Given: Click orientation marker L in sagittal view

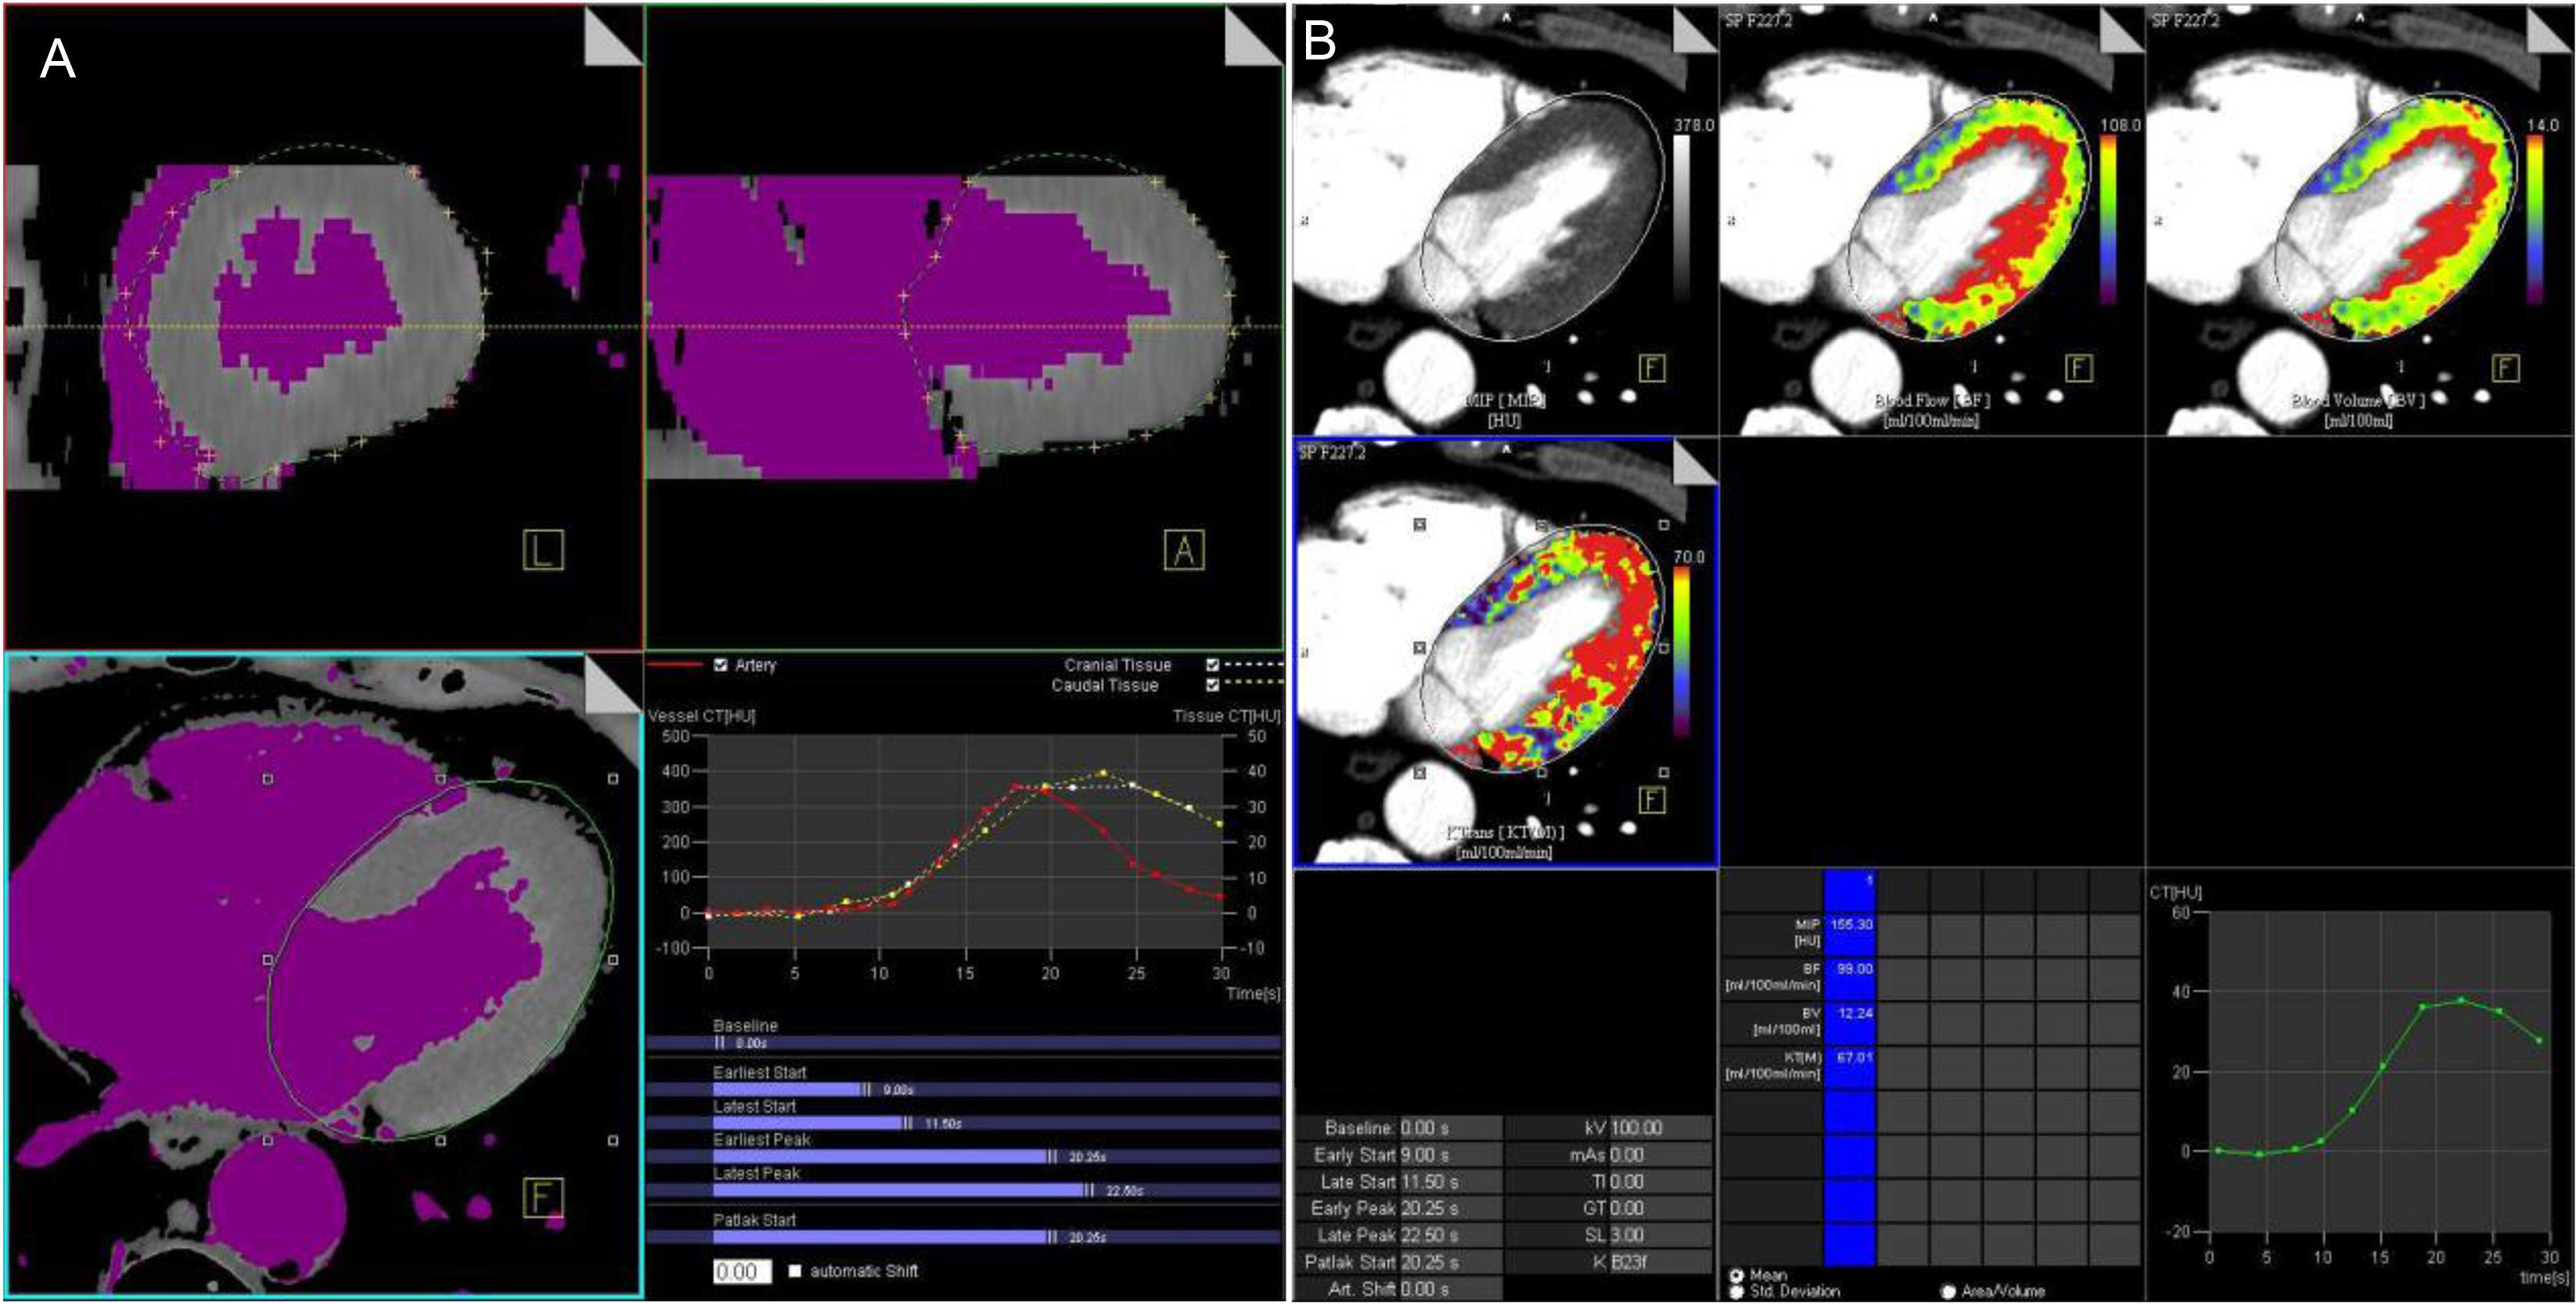Looking at the screenshot, I should click(x=543, y=550).
